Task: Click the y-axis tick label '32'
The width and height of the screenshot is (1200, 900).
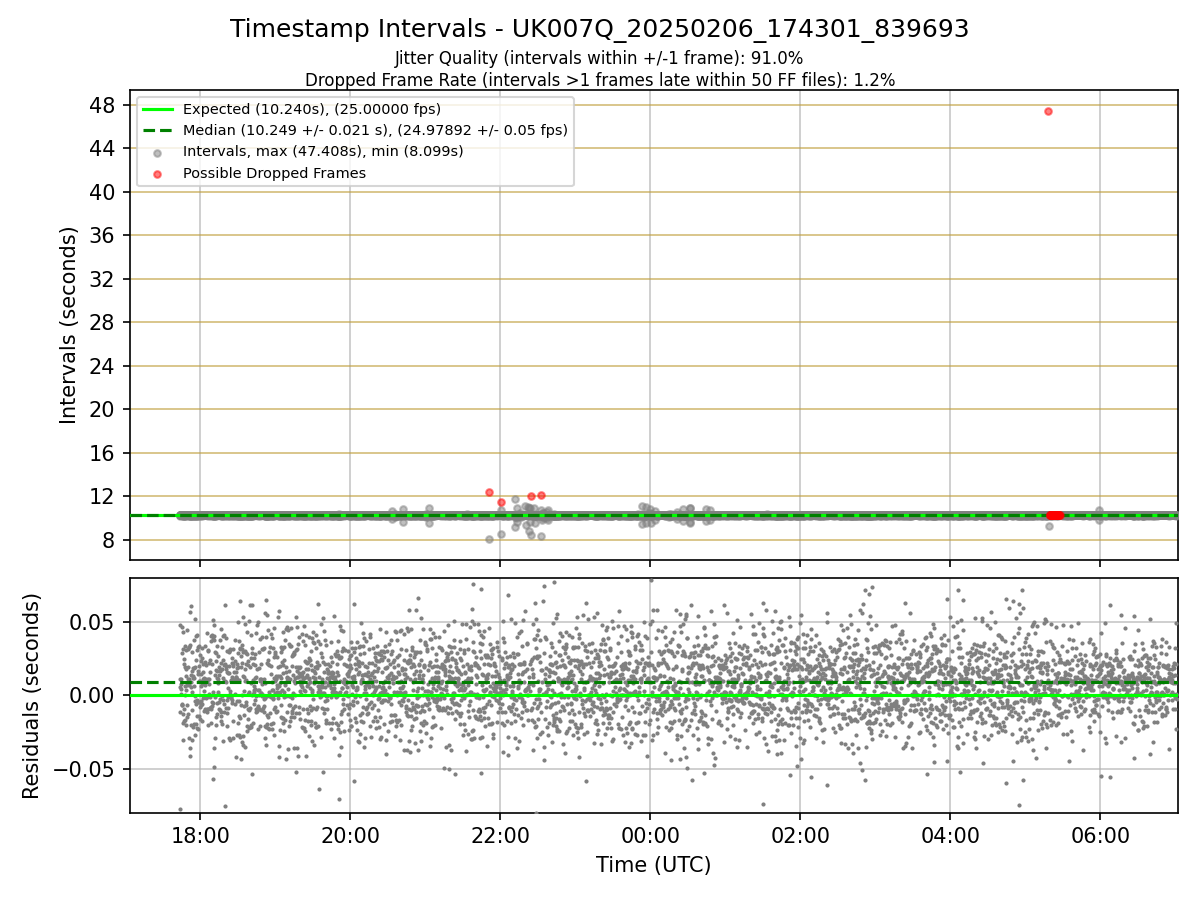Action: [103, 279]
